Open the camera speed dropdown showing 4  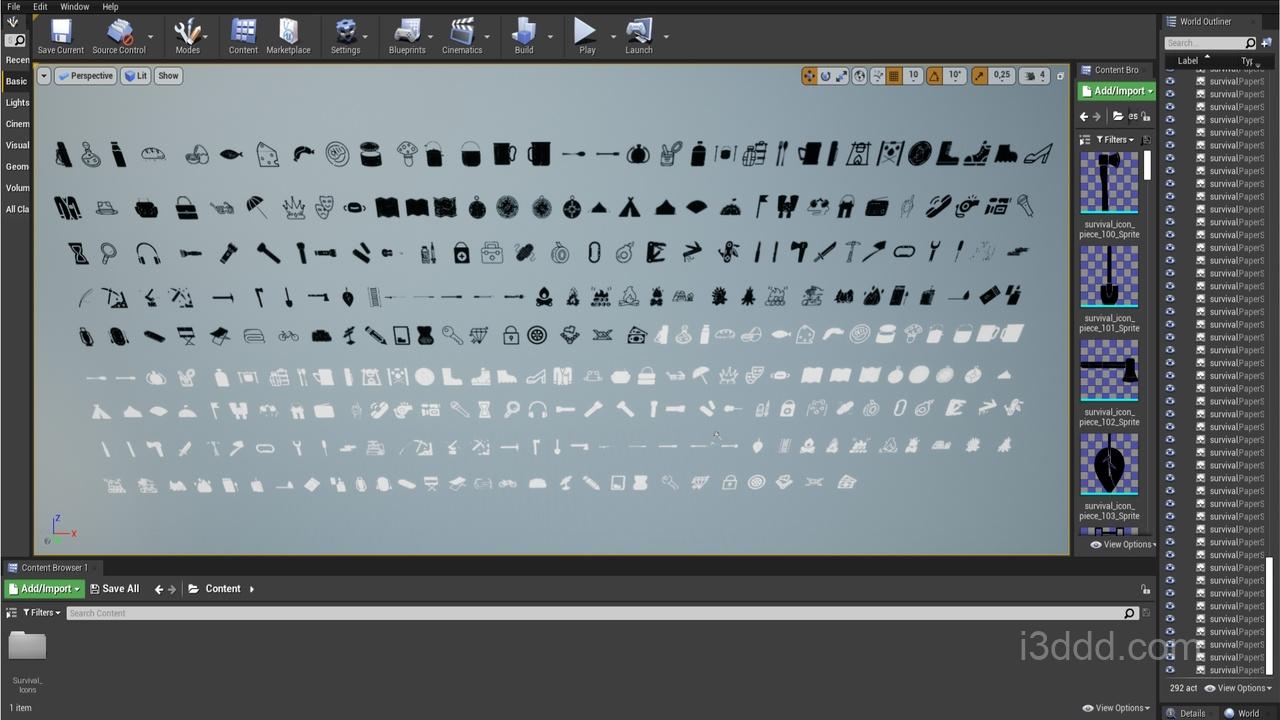1034,76
